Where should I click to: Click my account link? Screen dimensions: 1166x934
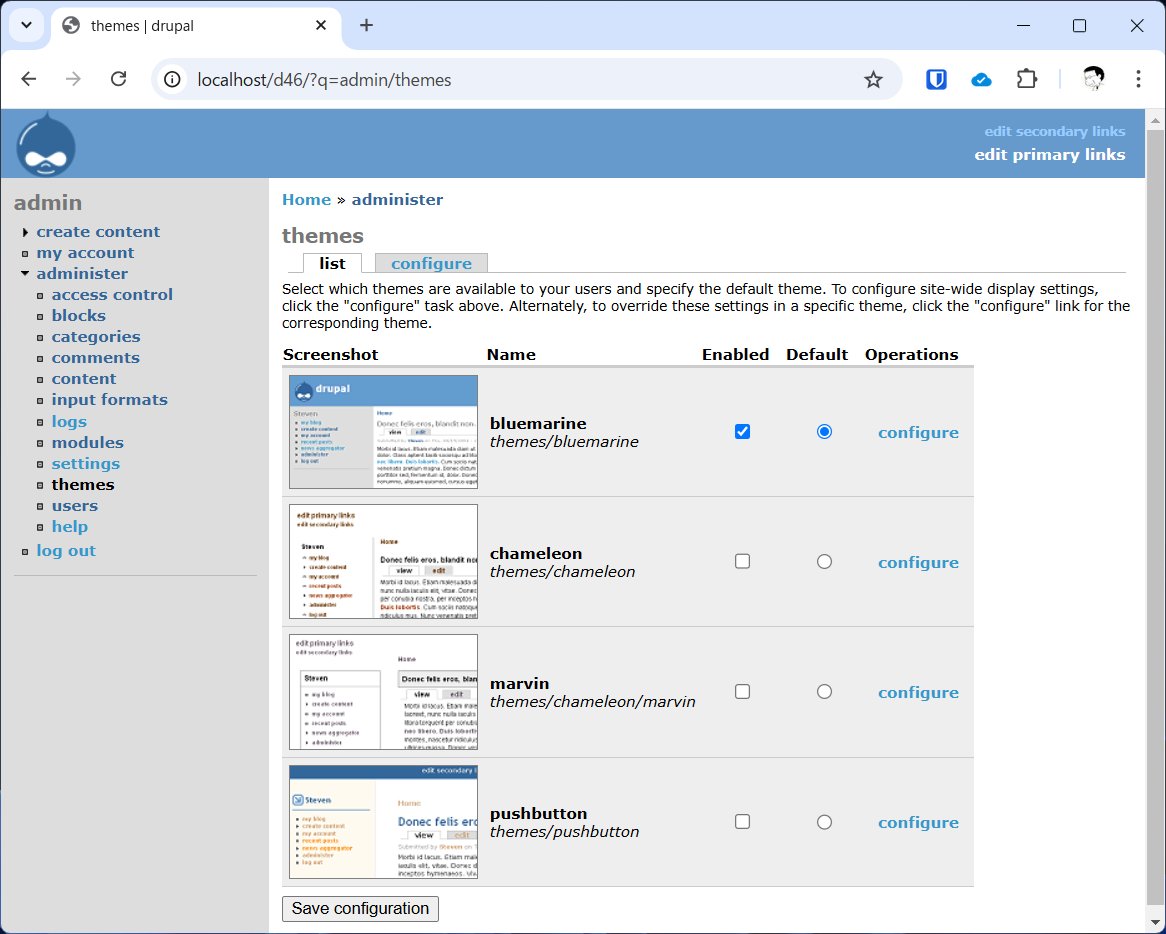click(x=85, y=253)
